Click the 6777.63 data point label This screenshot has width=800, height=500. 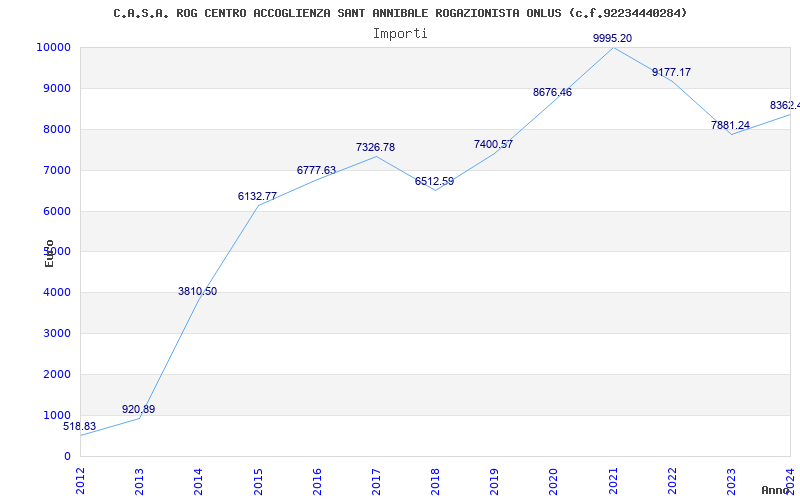316,170
